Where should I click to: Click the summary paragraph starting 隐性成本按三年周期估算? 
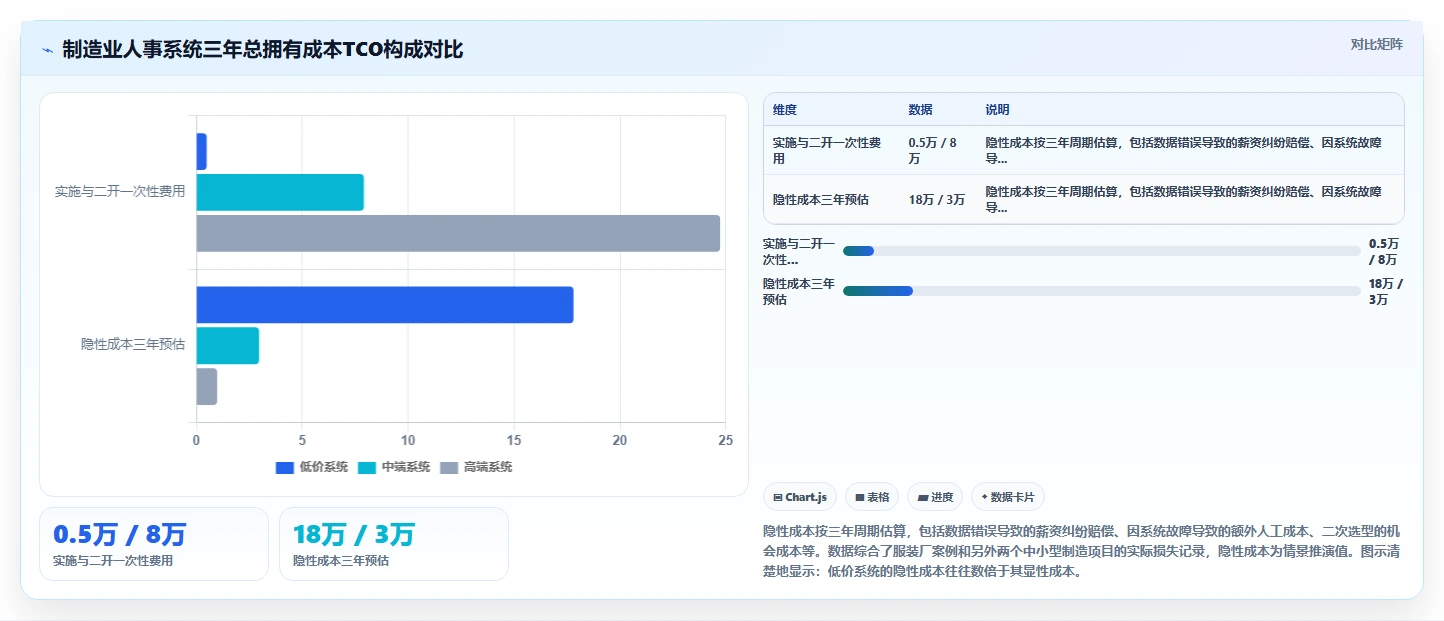coord(1082,551)
